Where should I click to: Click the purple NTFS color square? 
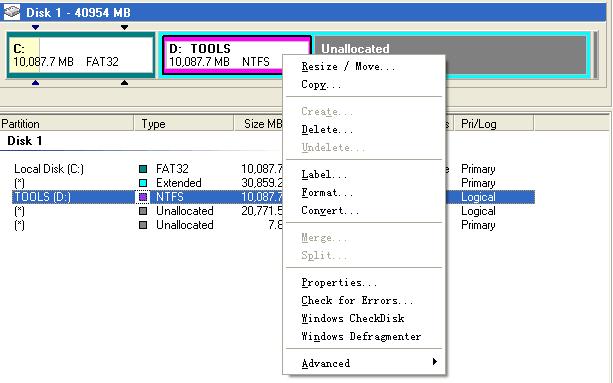(x=143, y=197)
